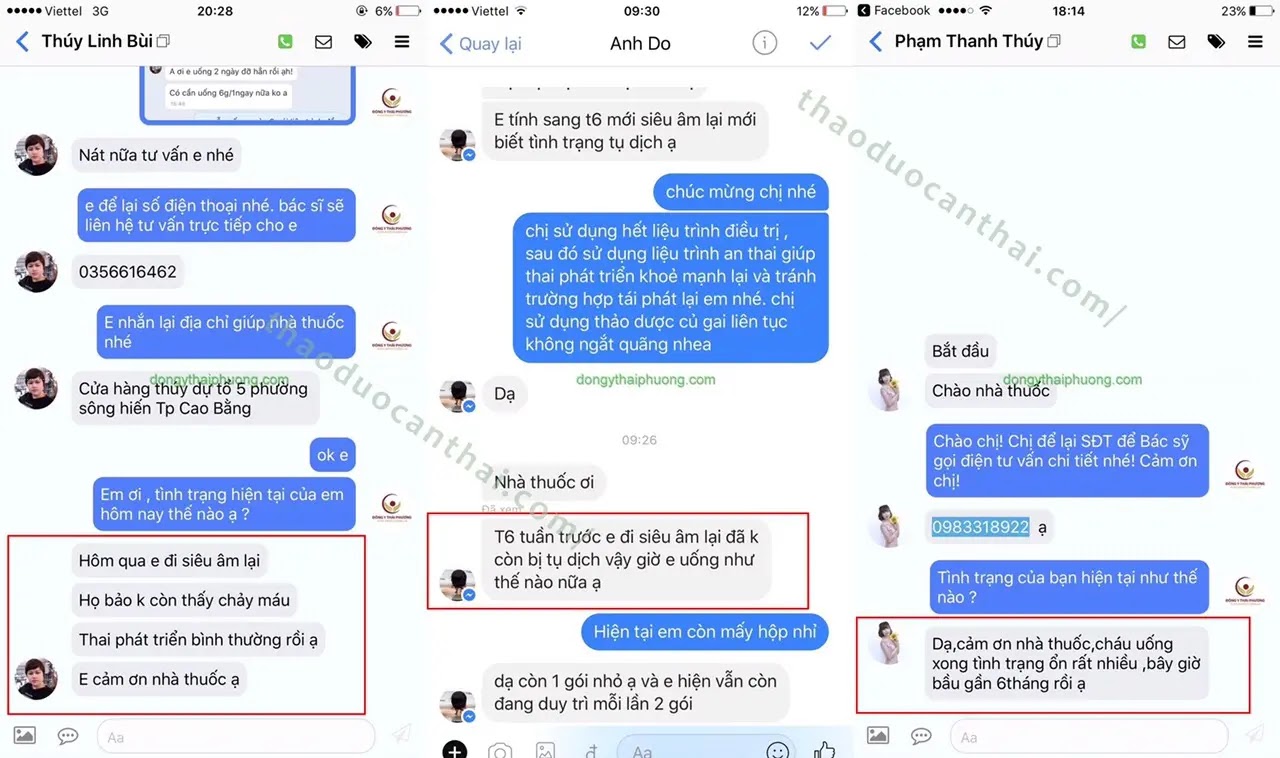Tap the camera icon in Anh Do chat bar
The width and height of the screenshot is (1280, 758).
(500, 750)
